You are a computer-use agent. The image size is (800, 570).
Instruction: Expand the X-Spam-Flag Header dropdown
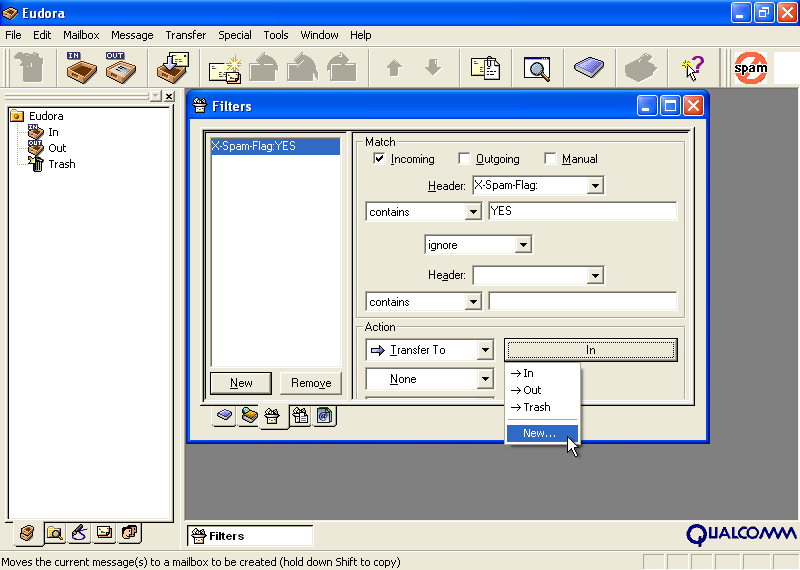(595, 186)
